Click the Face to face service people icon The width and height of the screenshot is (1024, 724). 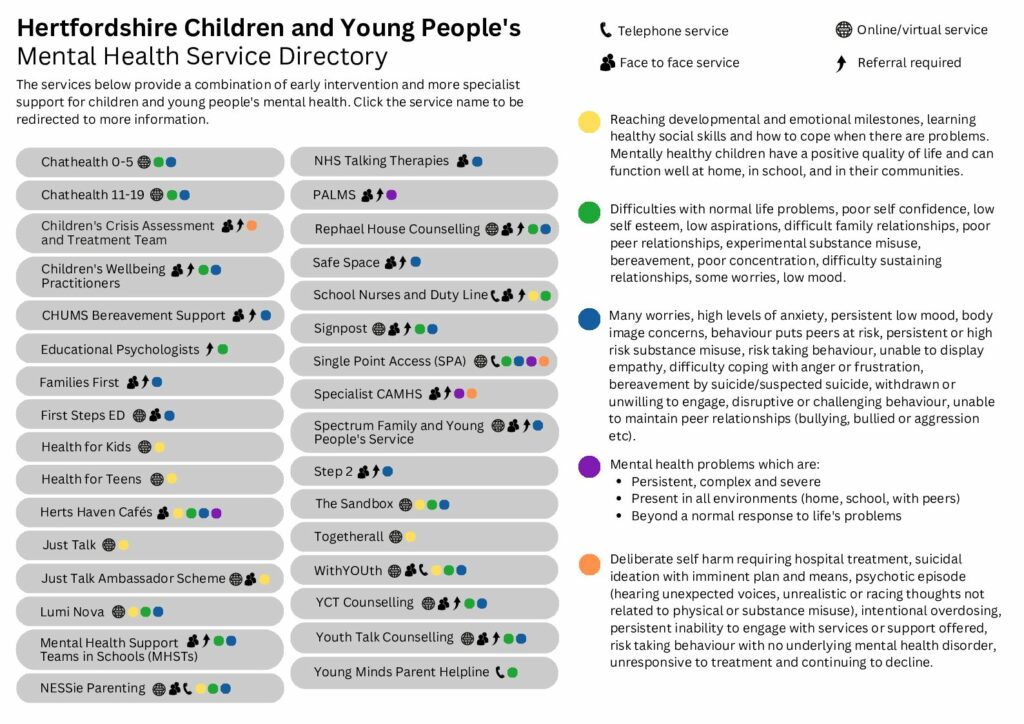607,63
